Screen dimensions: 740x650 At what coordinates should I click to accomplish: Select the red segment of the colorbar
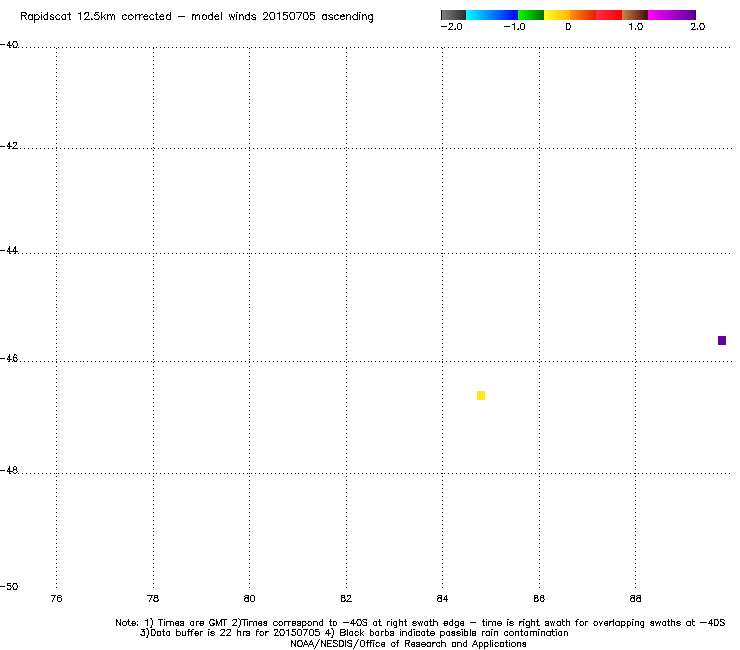pyautogui.click(x=609, y=15)
